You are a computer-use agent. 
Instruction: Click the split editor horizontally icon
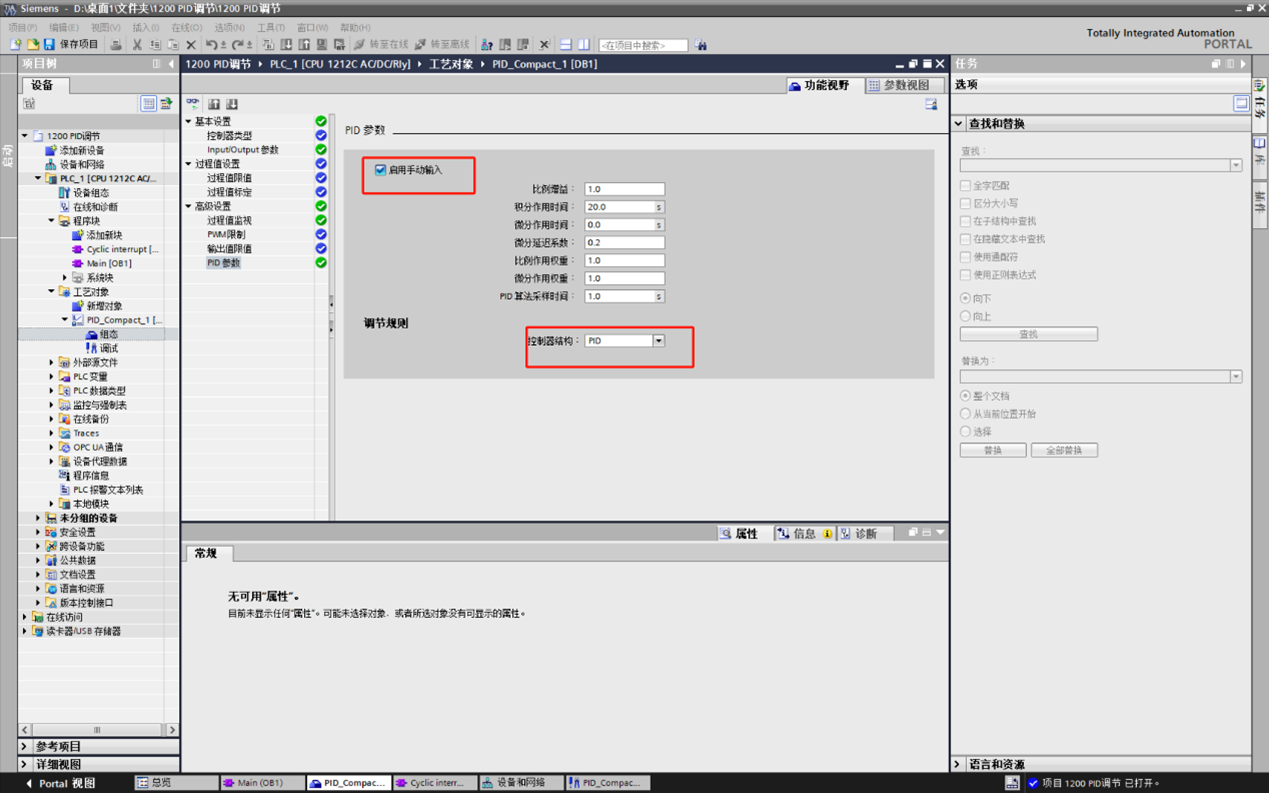tap(566, 45)
